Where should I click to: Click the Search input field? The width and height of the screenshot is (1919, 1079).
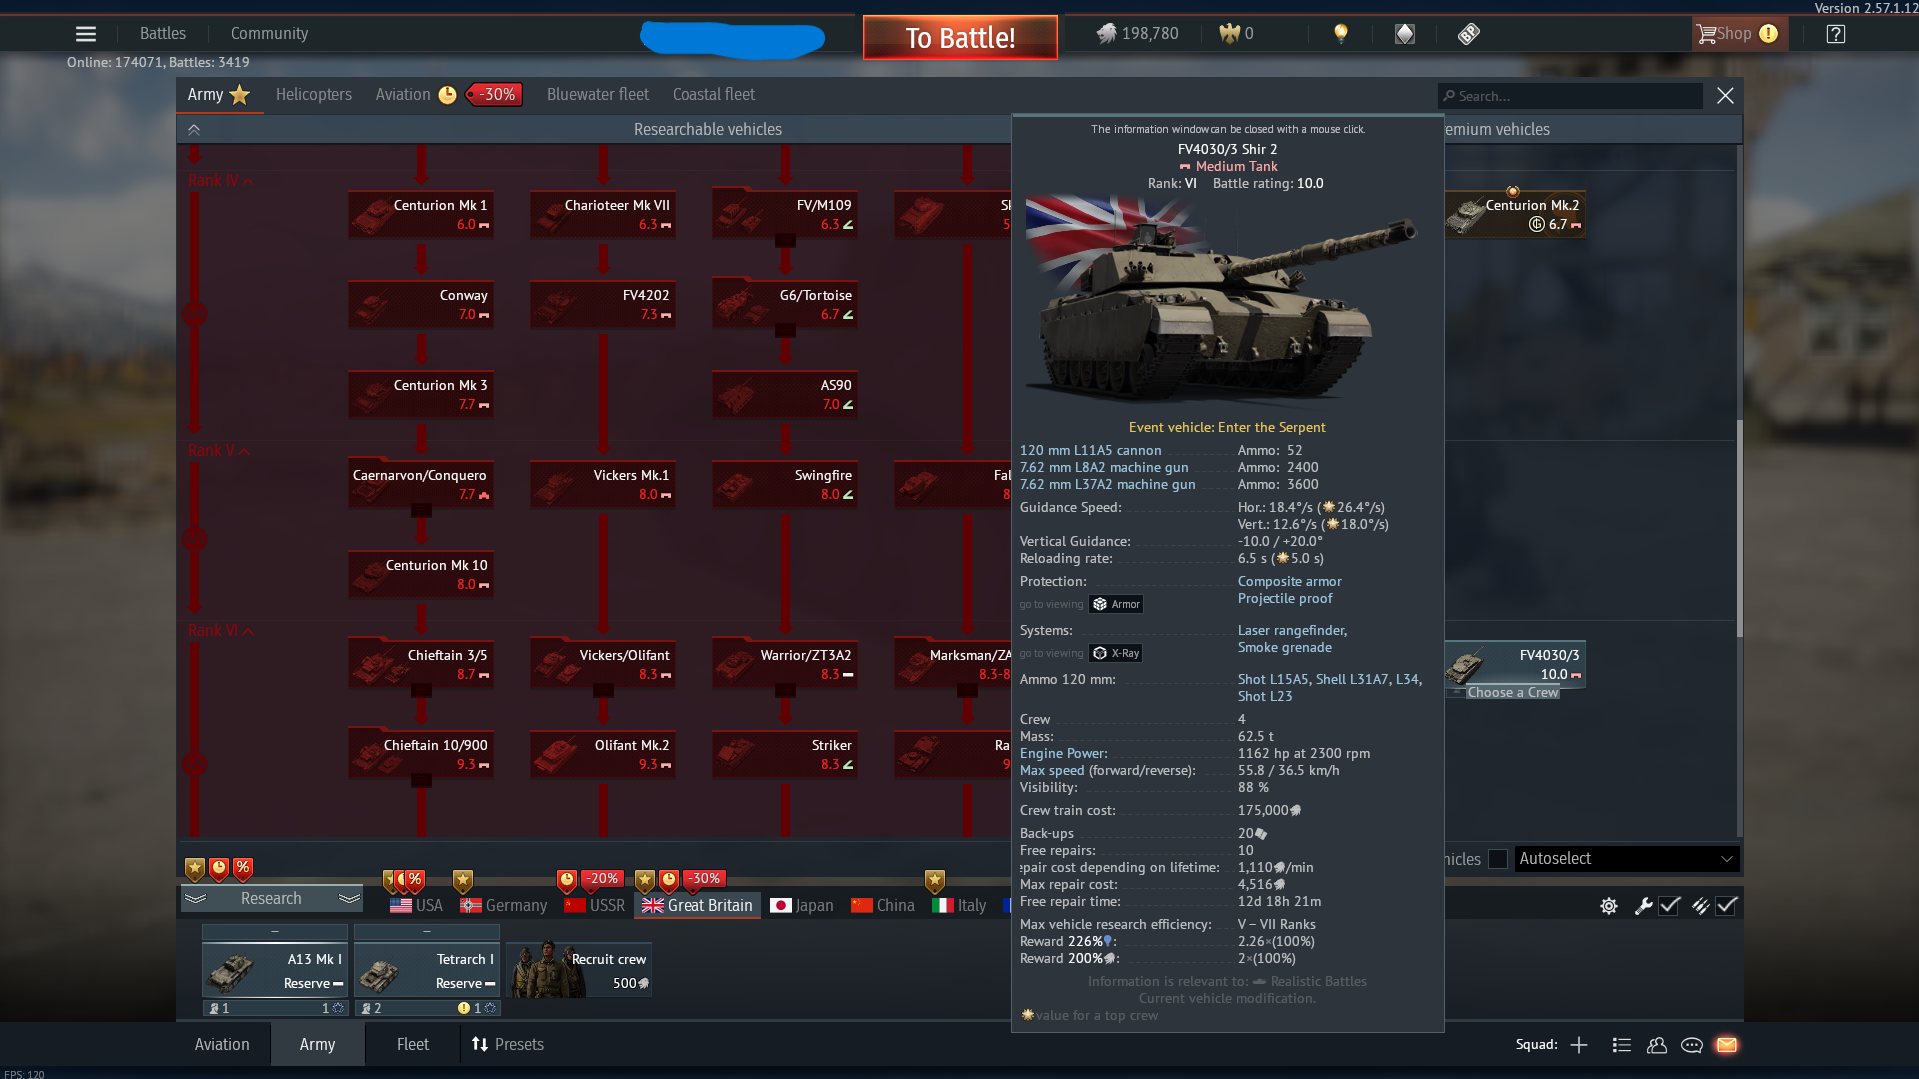[1570, 97]
